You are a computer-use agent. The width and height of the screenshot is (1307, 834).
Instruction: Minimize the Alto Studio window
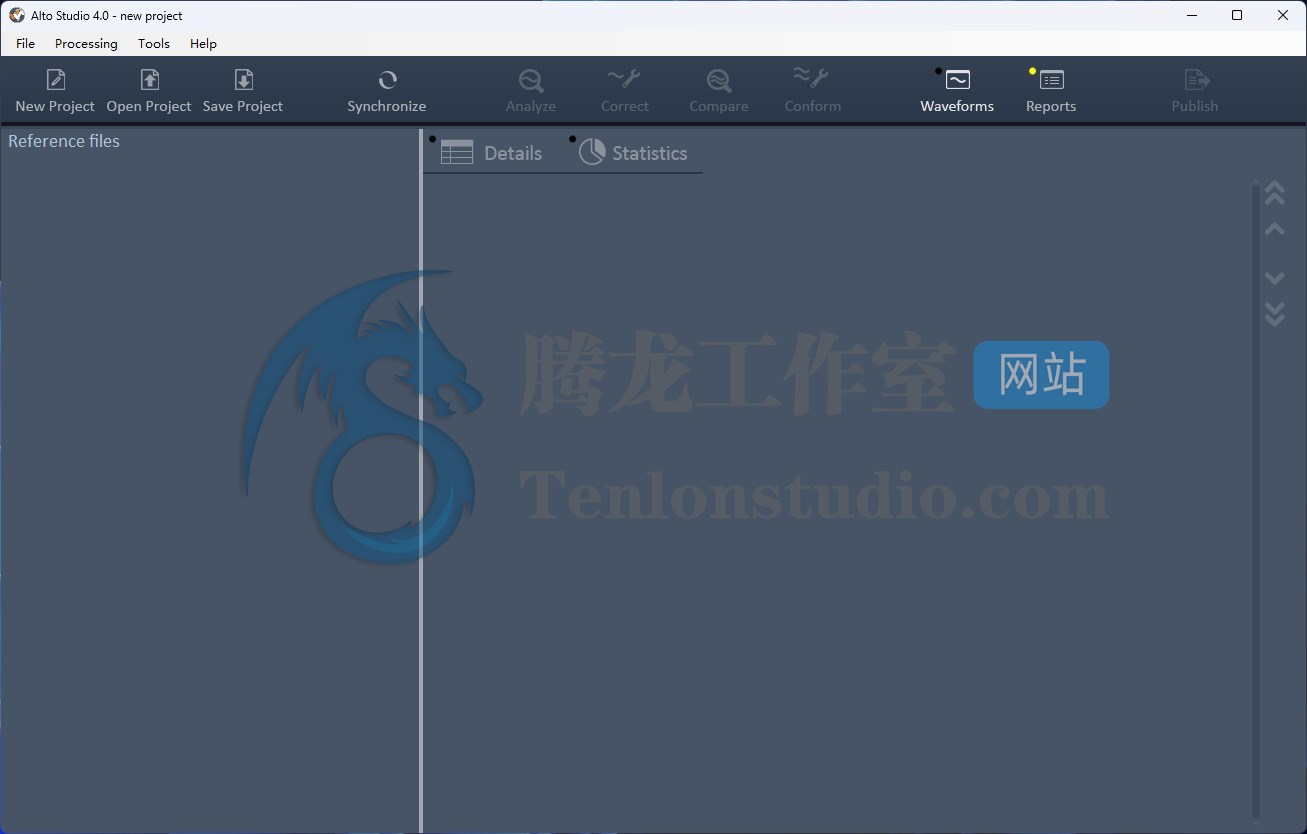(1191, 15)
